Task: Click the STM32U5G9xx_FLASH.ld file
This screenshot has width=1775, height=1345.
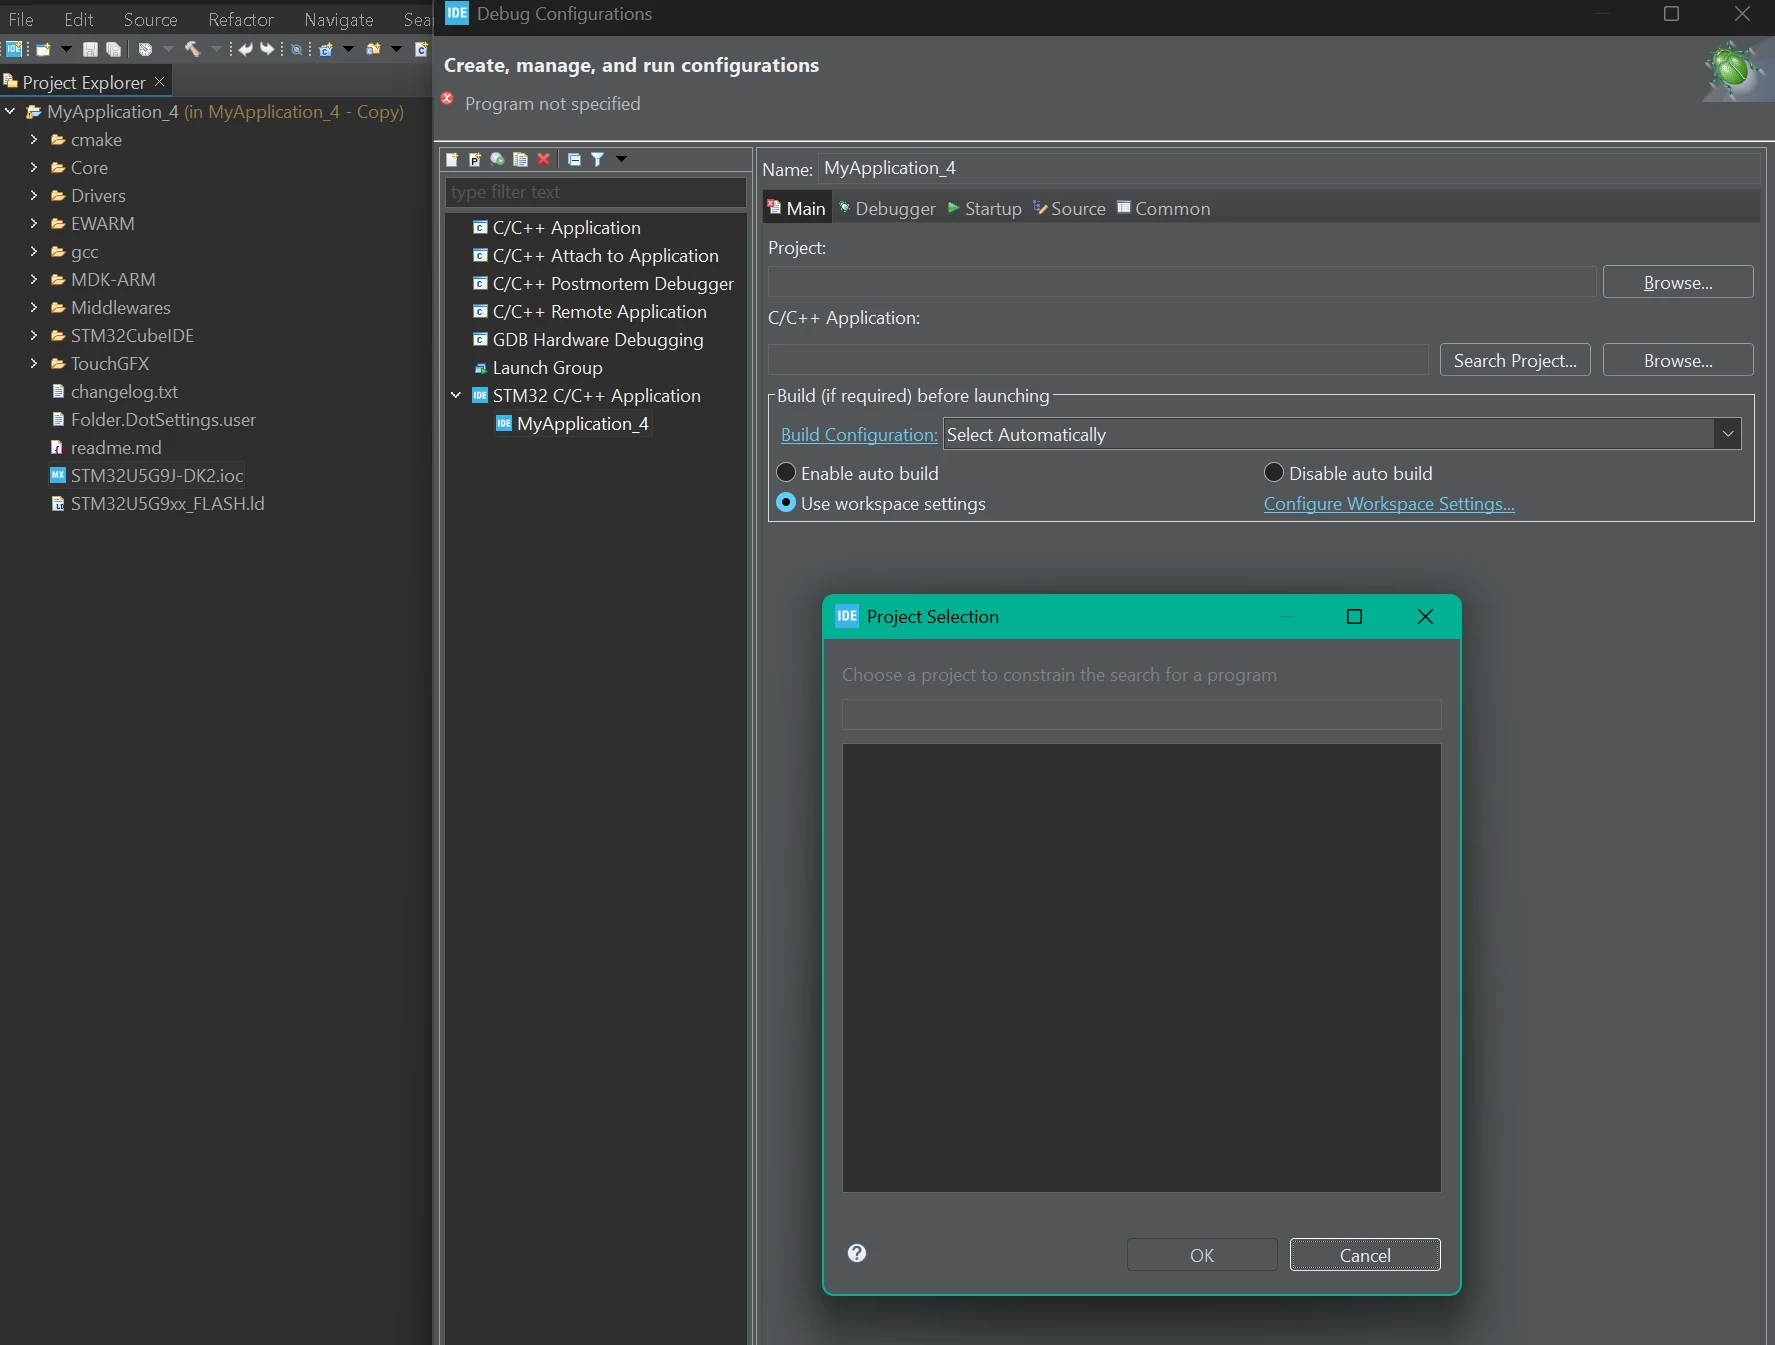Action: click(x=157, y=503)
